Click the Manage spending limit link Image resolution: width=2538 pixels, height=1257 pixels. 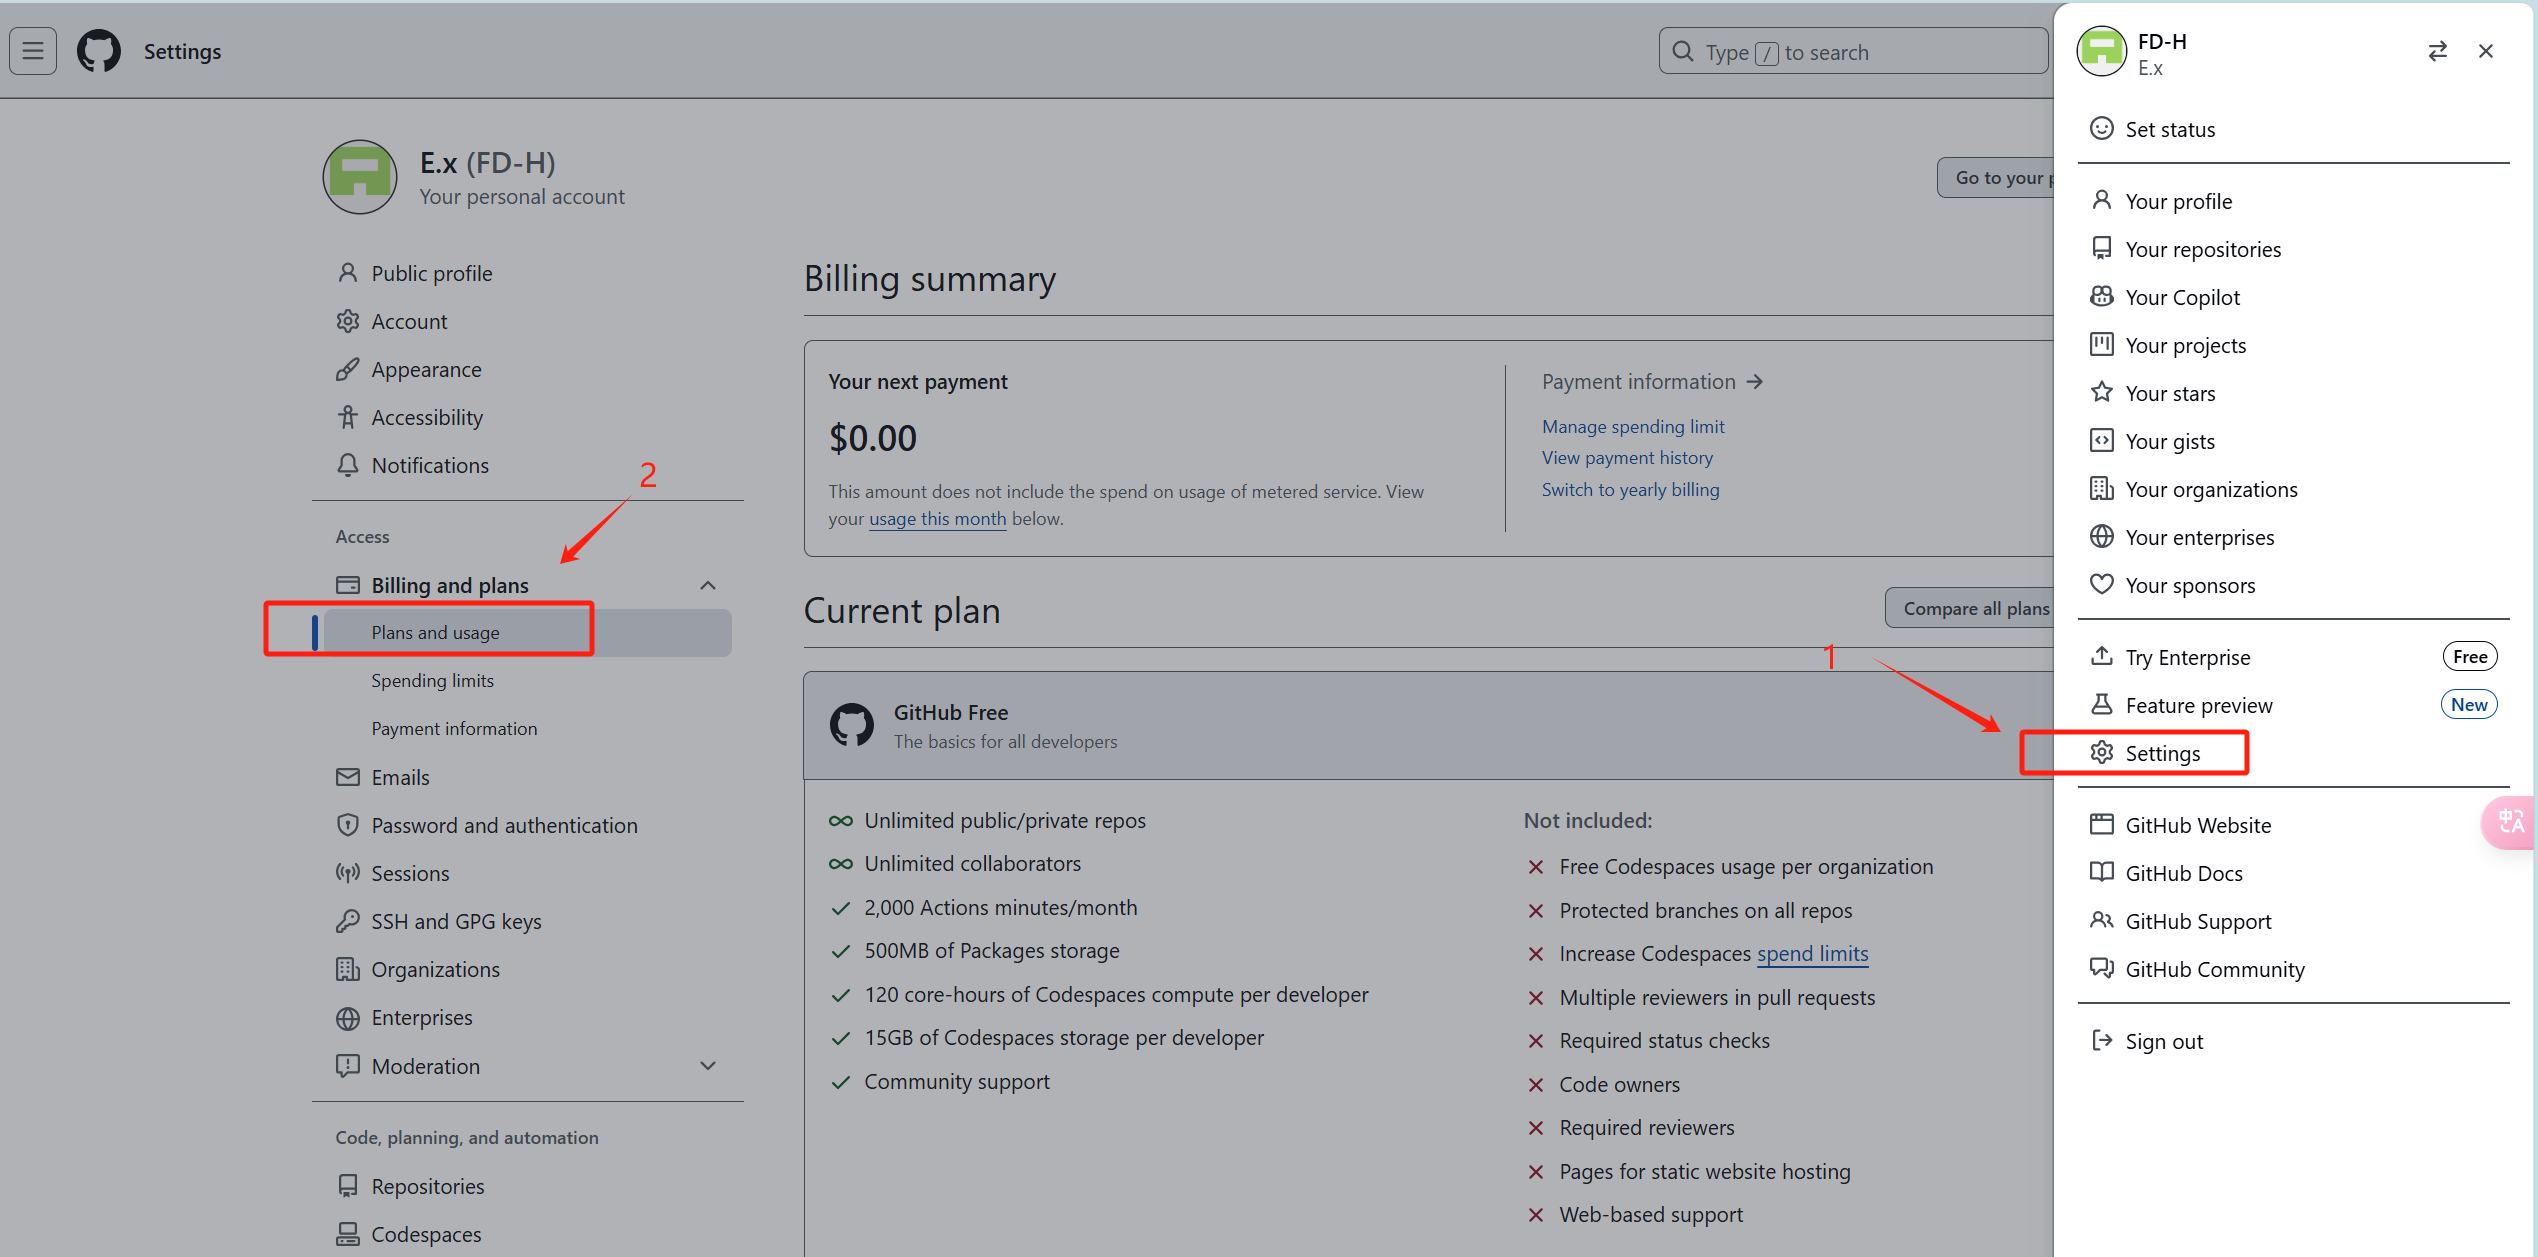tap(1632, 426)
